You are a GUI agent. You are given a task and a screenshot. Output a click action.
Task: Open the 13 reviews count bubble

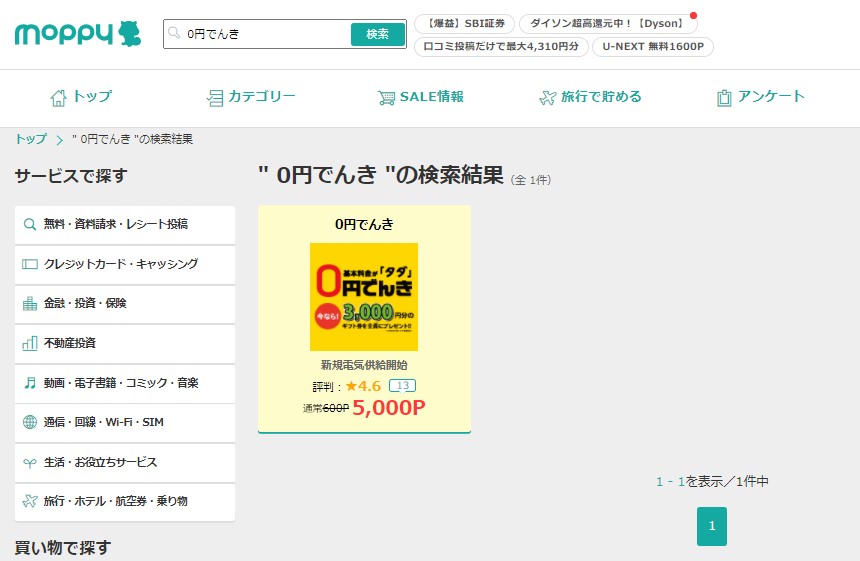point(403,386)
